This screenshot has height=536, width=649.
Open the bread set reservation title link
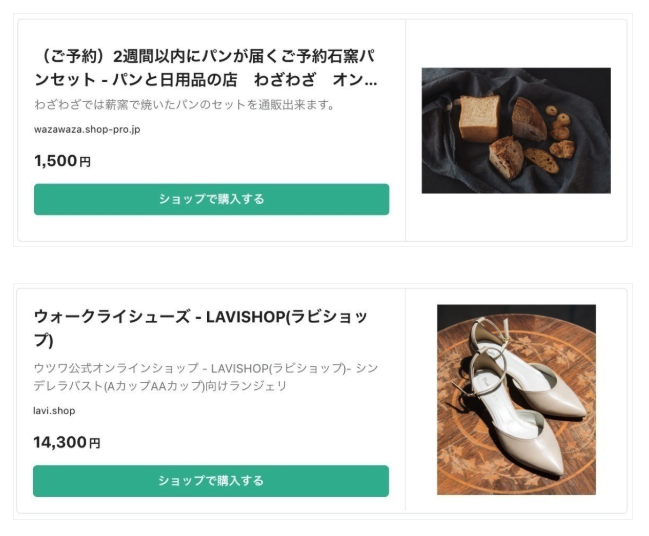[205, 67]
